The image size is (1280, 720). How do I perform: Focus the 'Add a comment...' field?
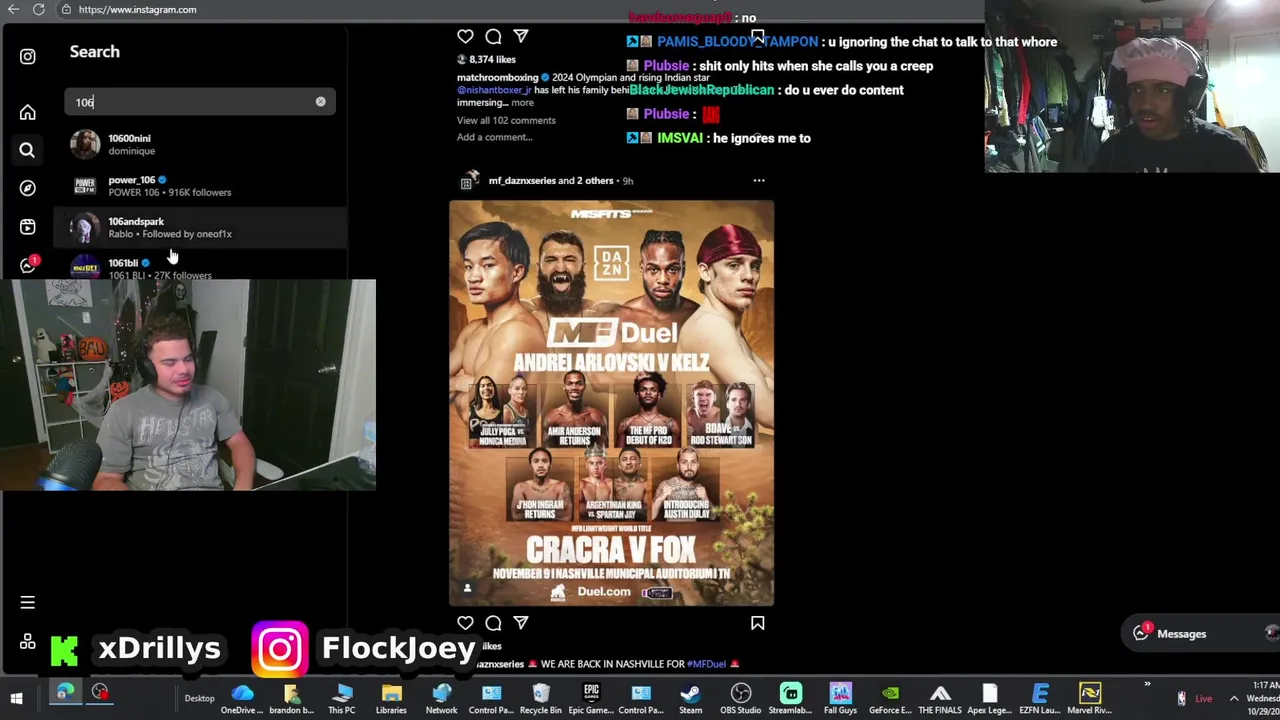[494, 137]
